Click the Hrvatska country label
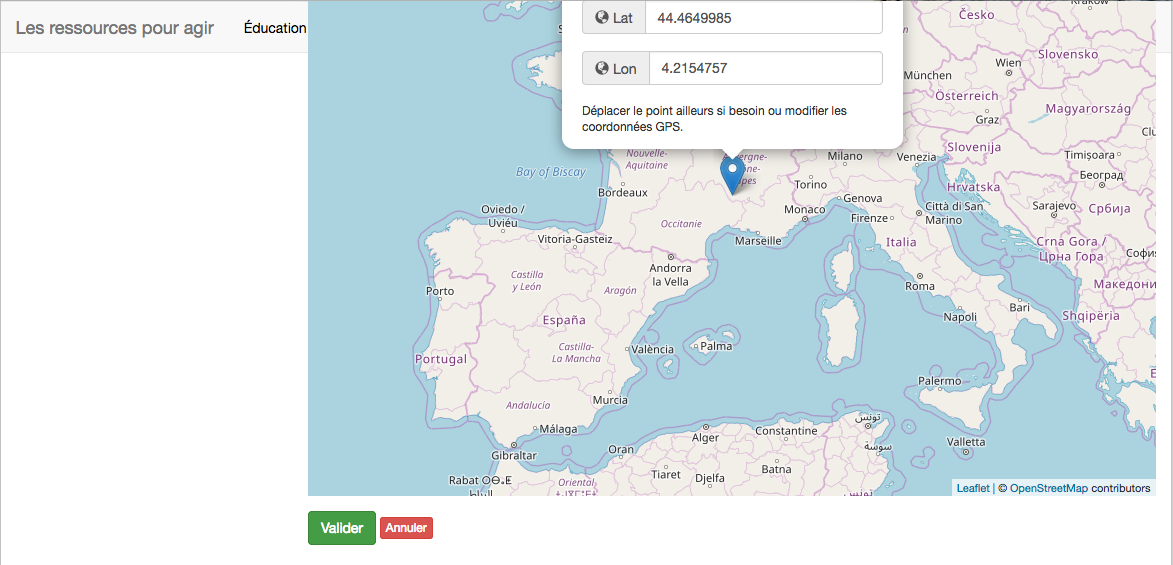The height and width of the screenshot is (565, 1173). tap(973, 186)
